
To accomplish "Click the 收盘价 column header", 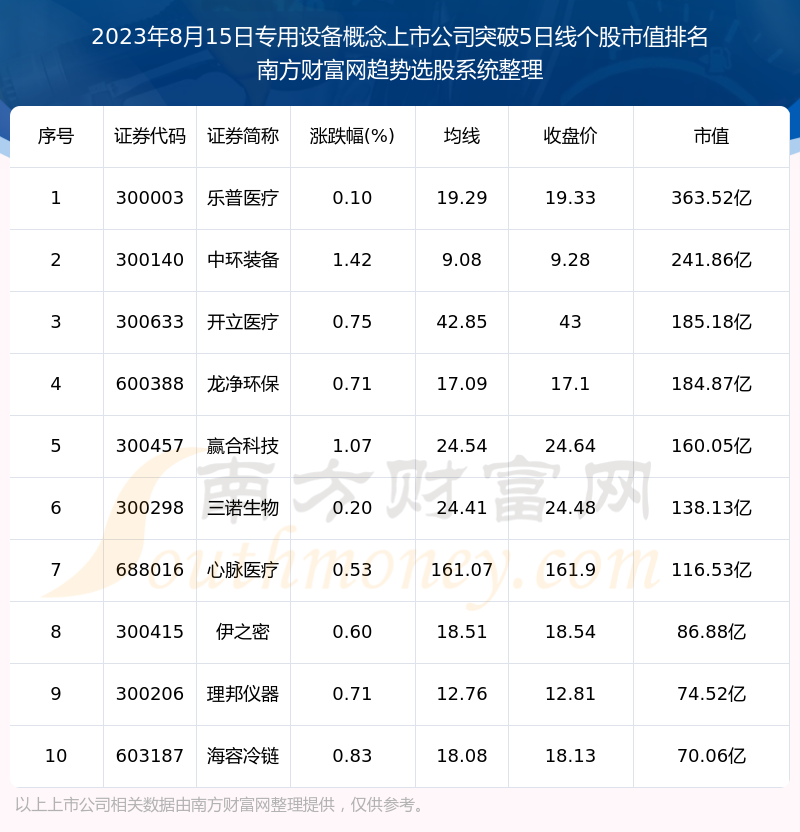I will pyautogui.click(x=570, y=136).
